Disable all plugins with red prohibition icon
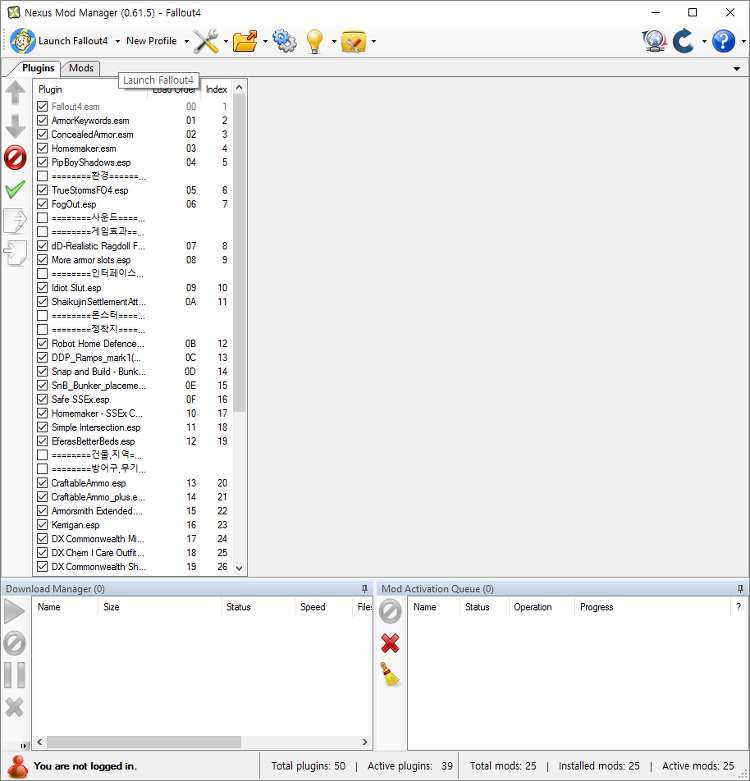 click(15, 158)
